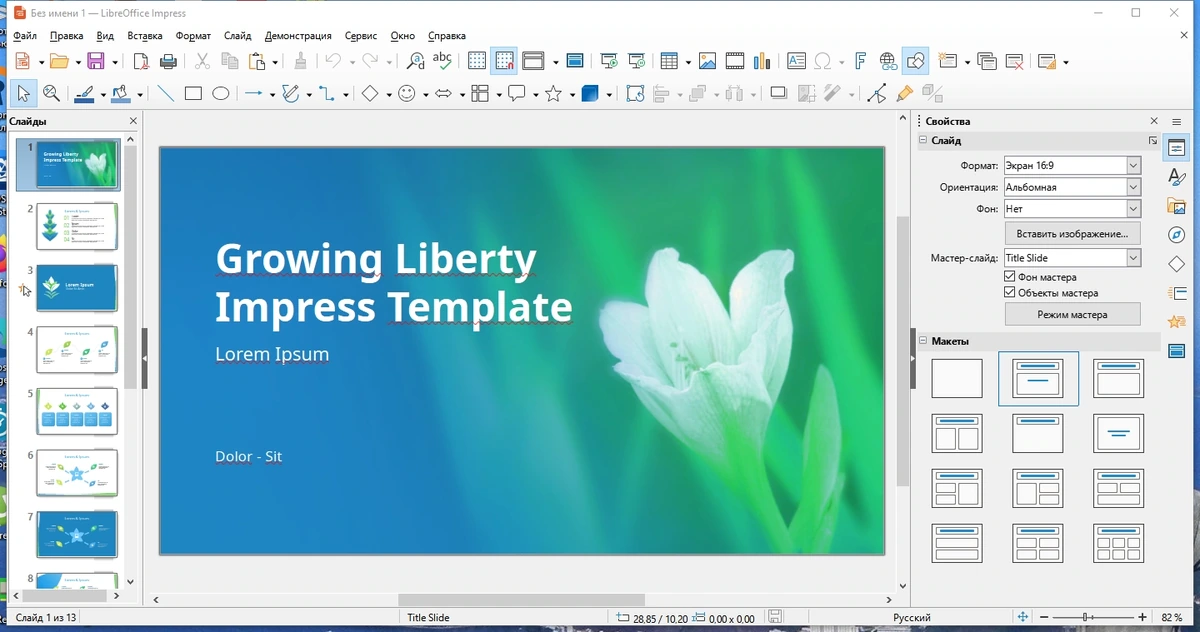Open the Мастер-слайд dropdown
Screen dimensions: 1200x632
(1133, 258)
